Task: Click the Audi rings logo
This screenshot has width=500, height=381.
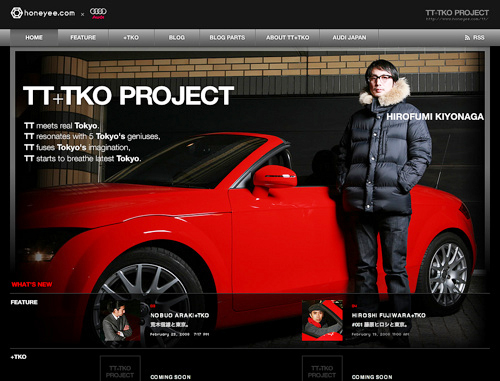Action: click(98, 11)
